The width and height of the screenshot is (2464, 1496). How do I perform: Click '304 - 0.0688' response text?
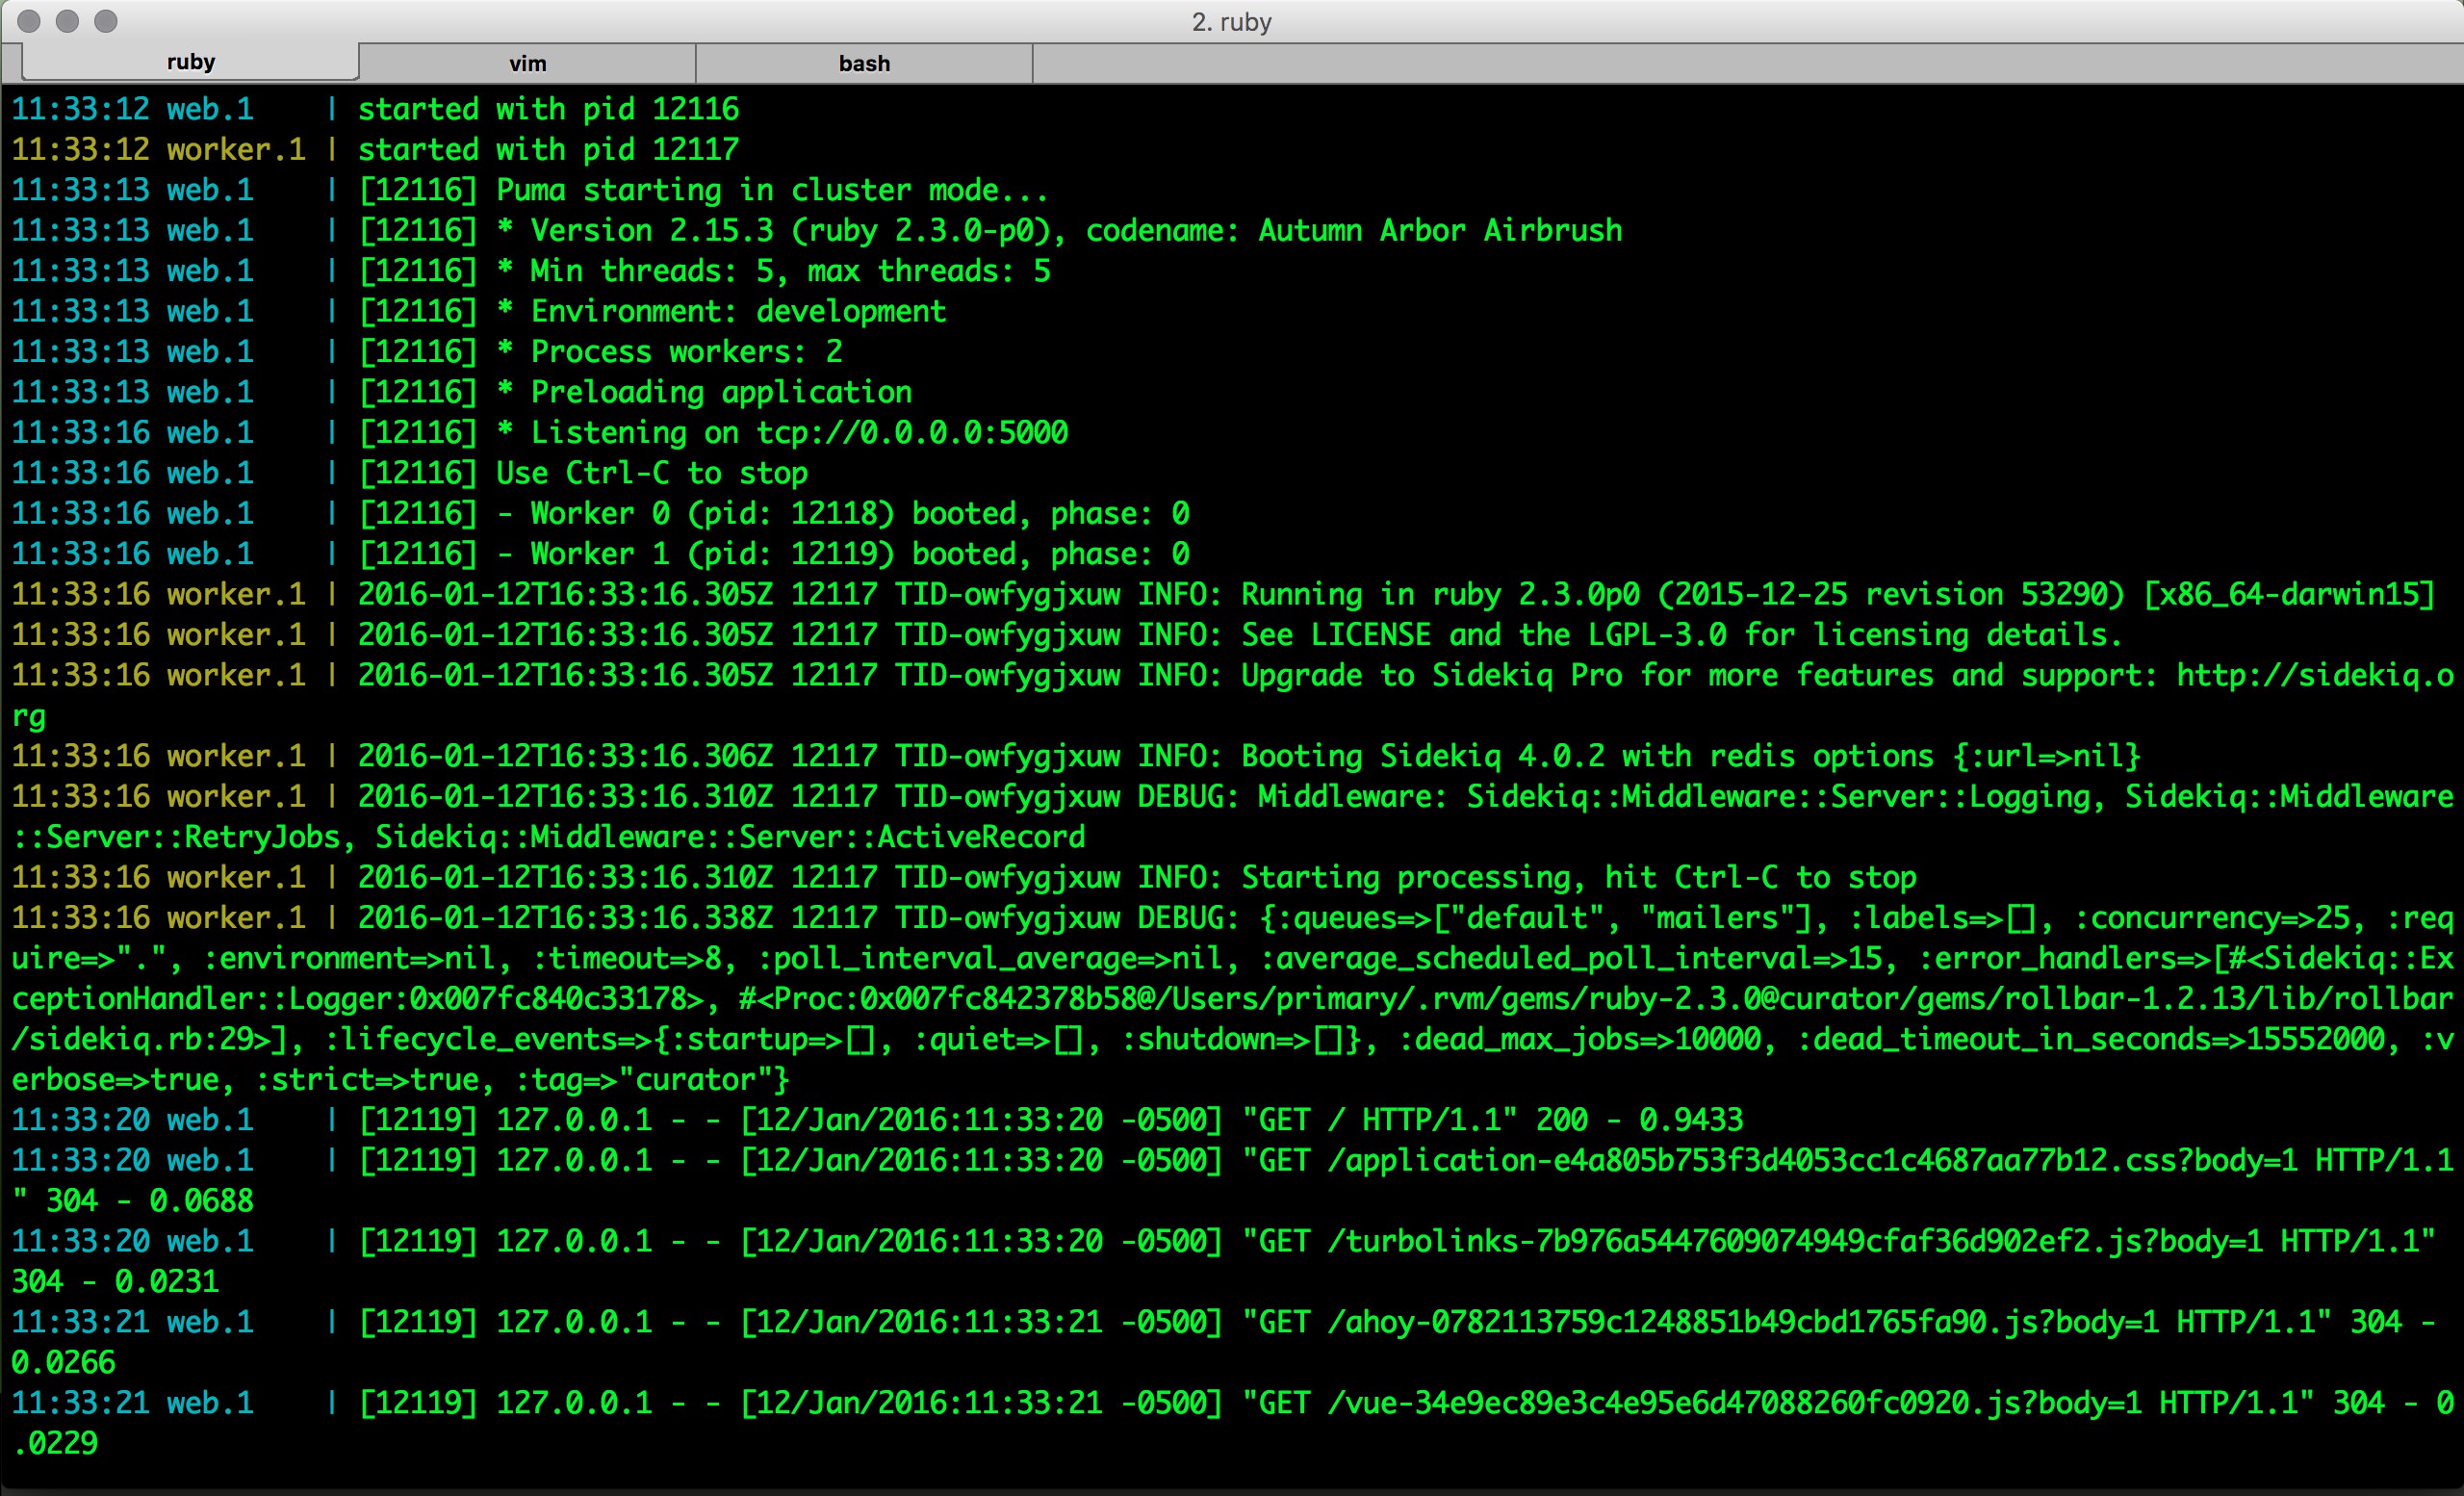pyautogui.click(x=149, y=1201)
